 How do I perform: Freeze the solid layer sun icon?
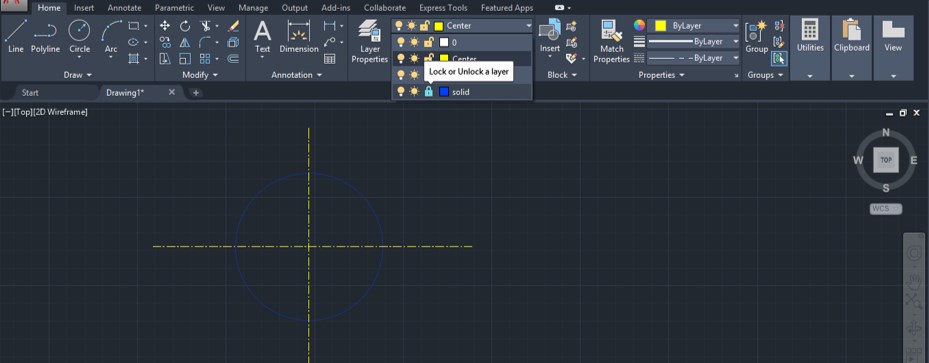pos(414,92)
